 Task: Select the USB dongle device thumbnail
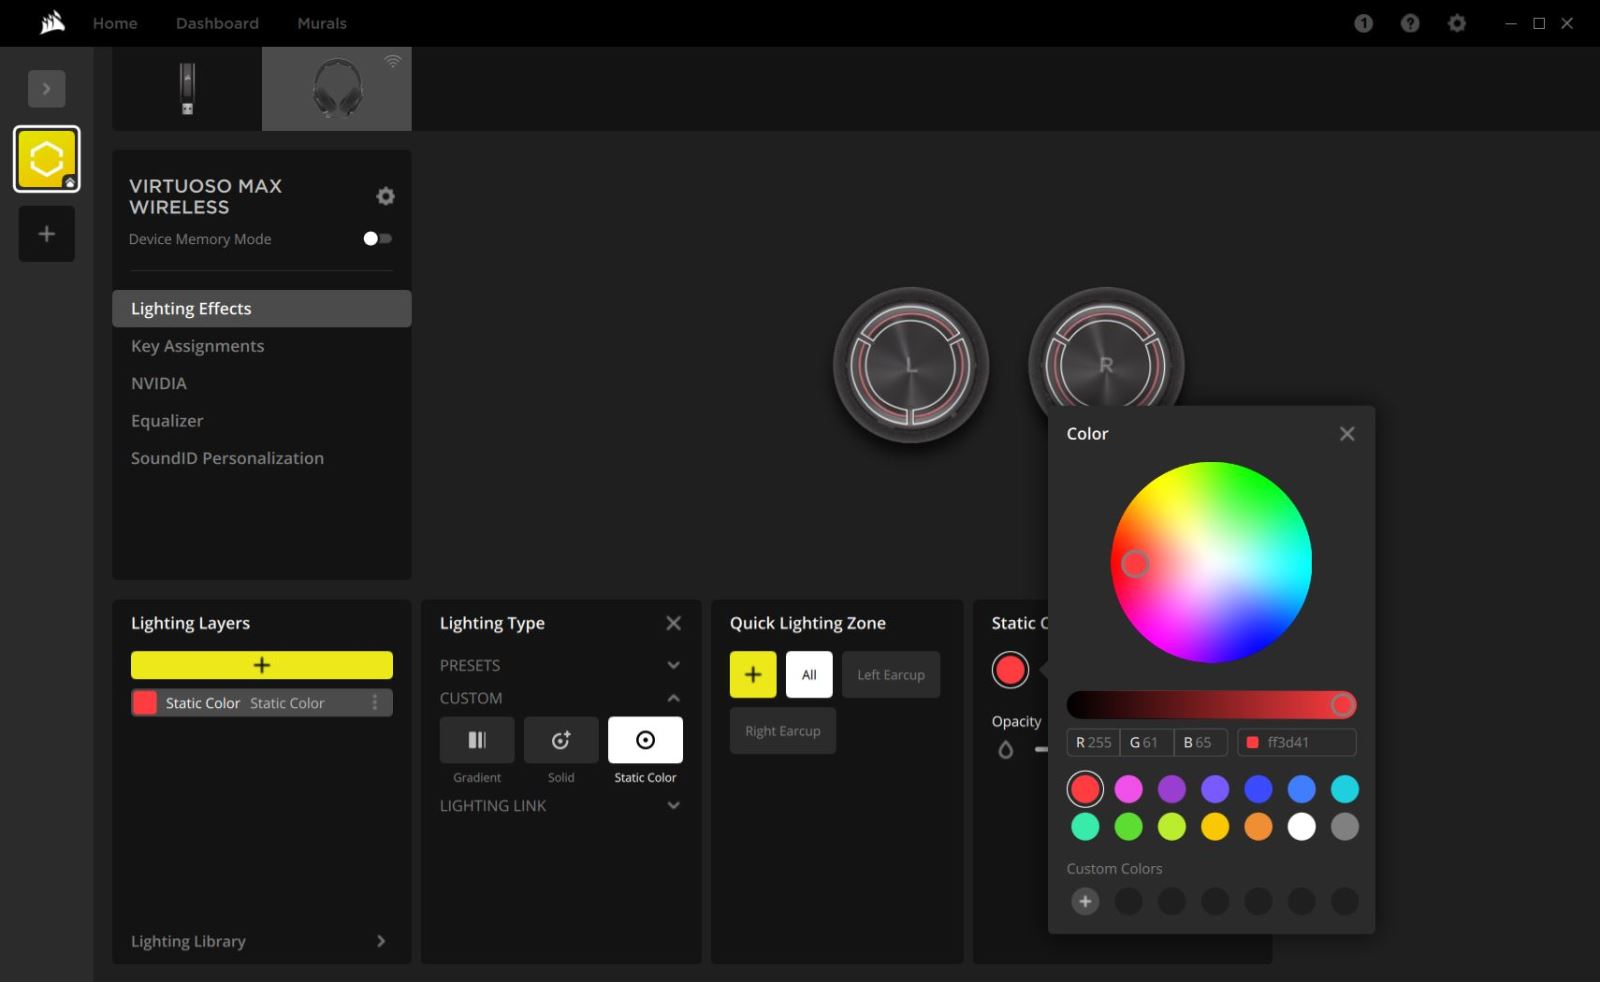[x=187, y=89]
